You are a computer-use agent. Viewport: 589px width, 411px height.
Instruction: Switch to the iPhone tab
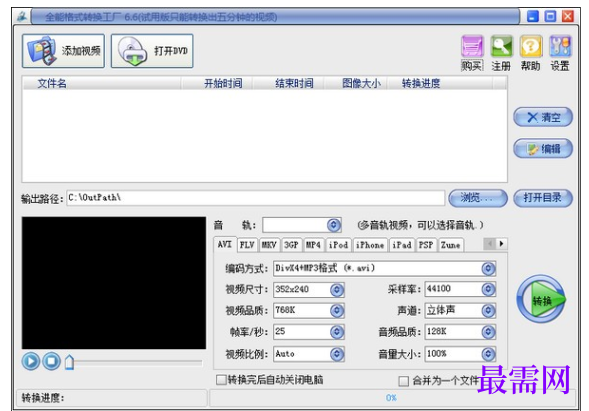370,245
